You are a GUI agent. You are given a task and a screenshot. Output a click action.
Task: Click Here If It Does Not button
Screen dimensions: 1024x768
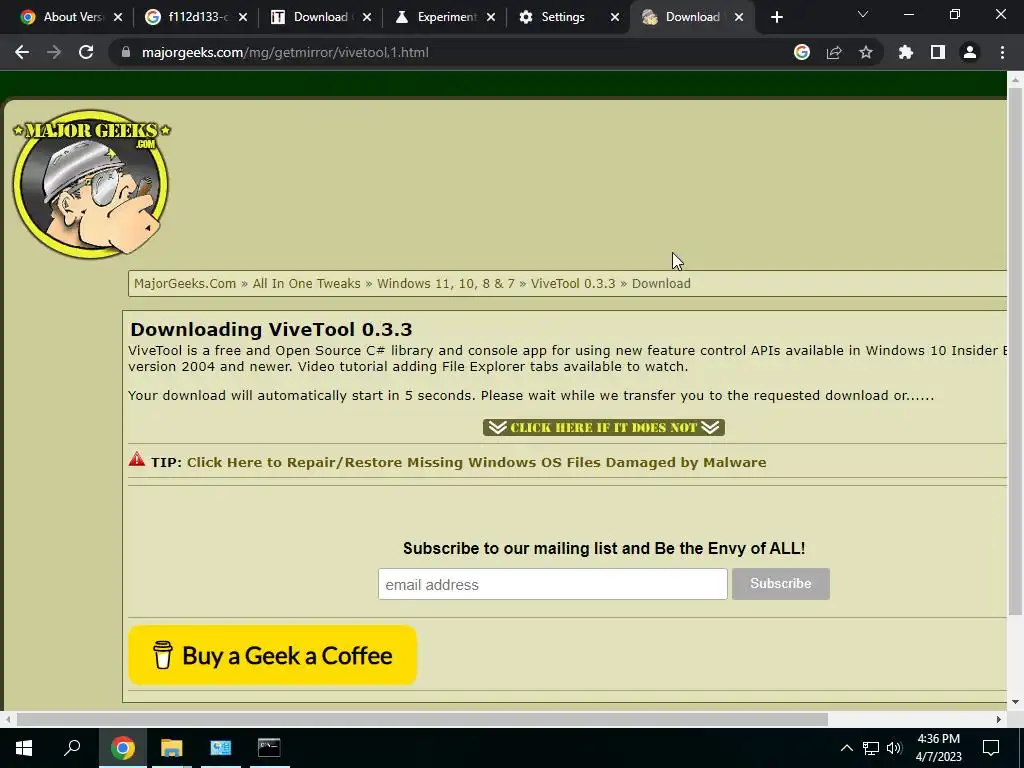tap(603, 427)
